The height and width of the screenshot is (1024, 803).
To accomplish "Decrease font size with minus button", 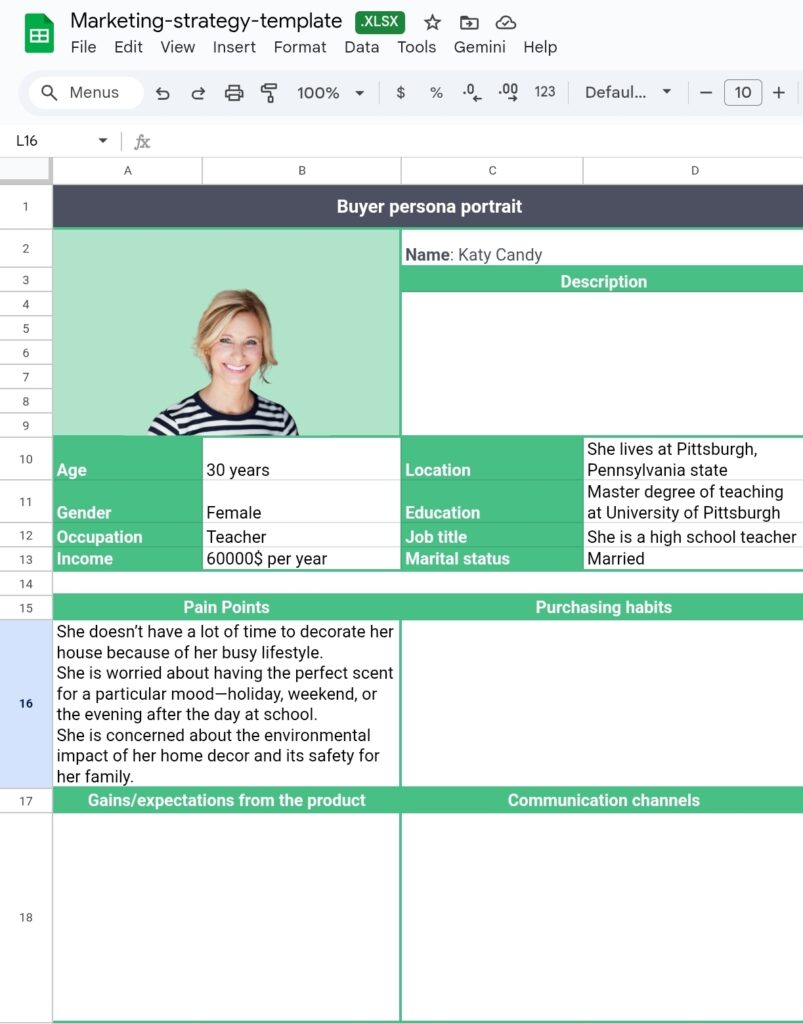I will pos(706,93).
